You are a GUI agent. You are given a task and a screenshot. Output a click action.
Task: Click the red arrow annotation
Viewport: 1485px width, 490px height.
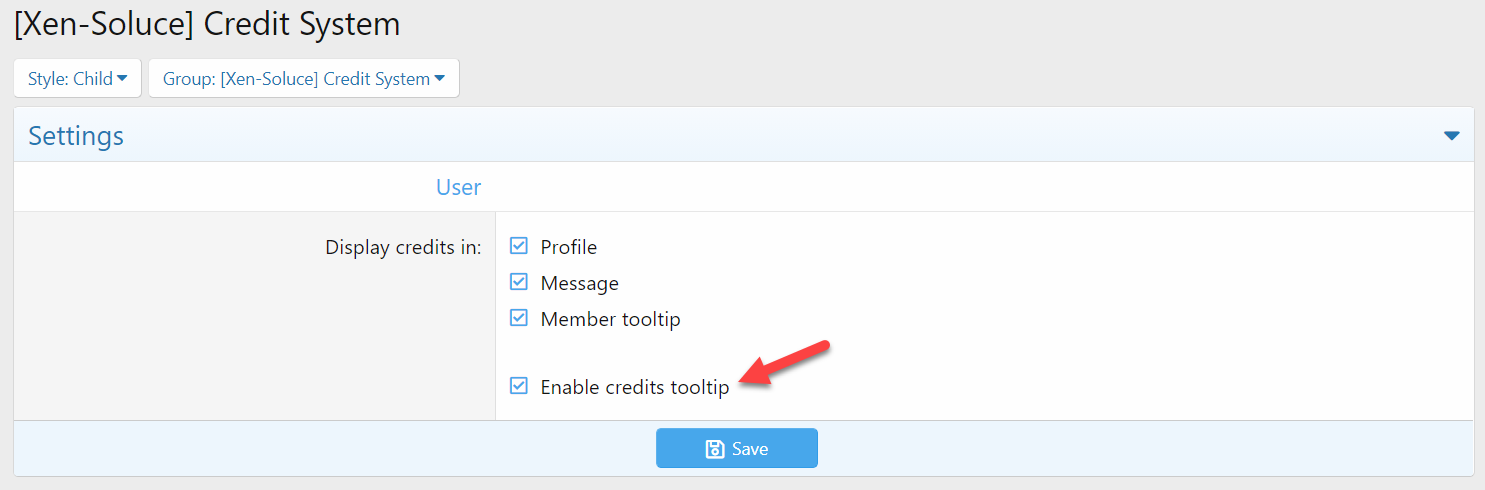786,361
